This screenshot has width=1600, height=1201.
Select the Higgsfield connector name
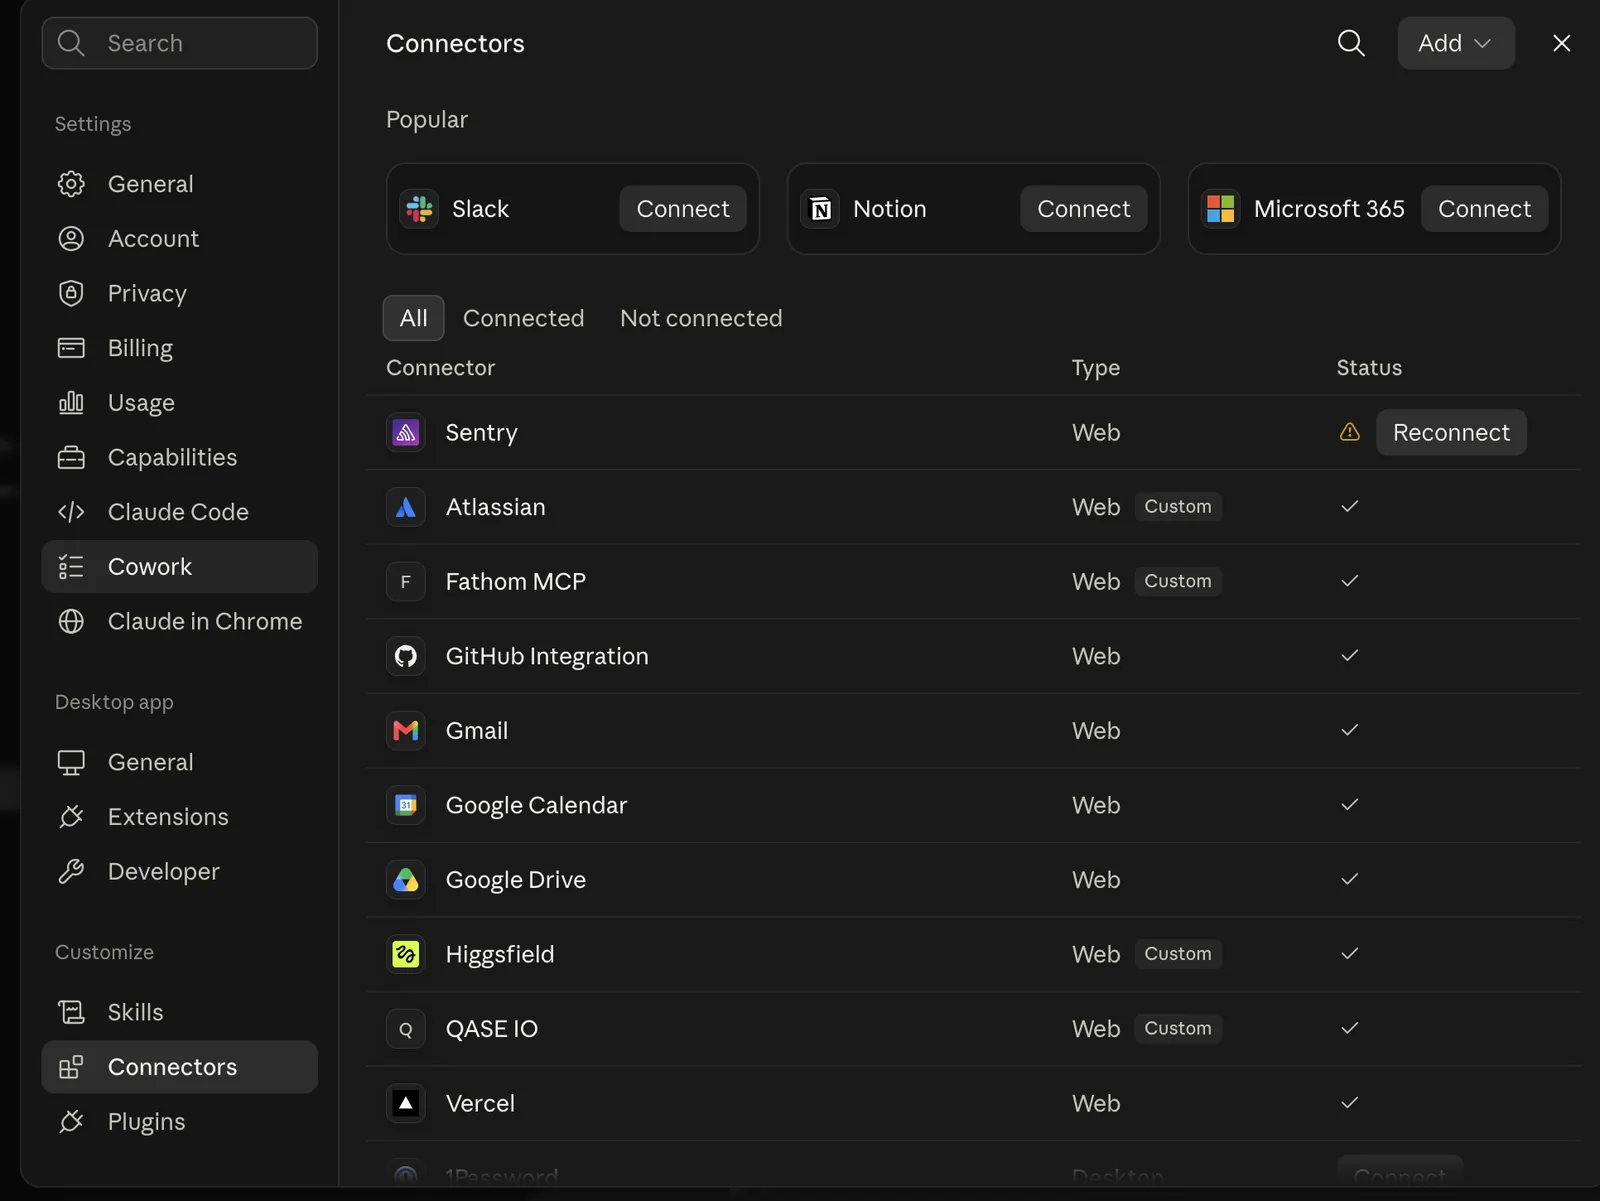(x=500, y=954)
